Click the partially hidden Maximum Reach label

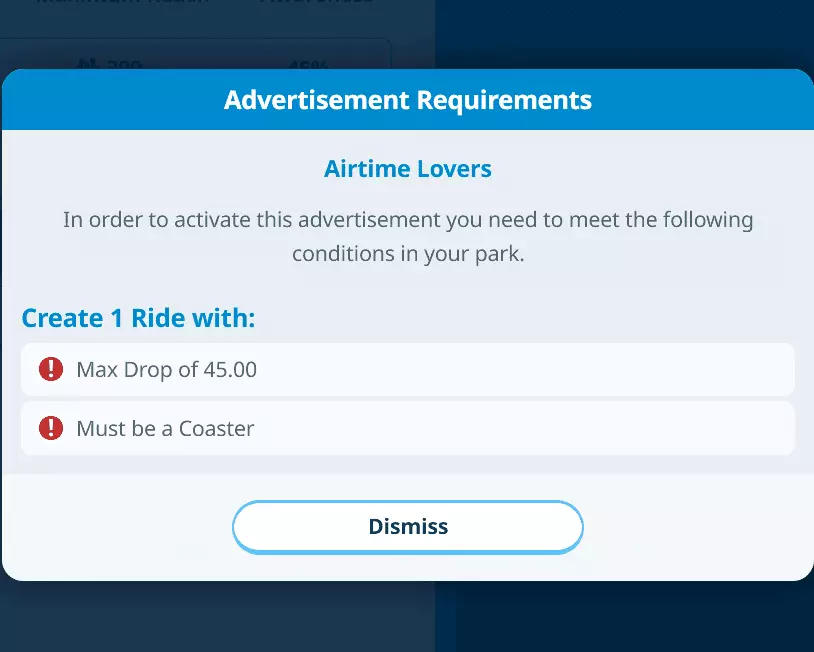(122, 3)
